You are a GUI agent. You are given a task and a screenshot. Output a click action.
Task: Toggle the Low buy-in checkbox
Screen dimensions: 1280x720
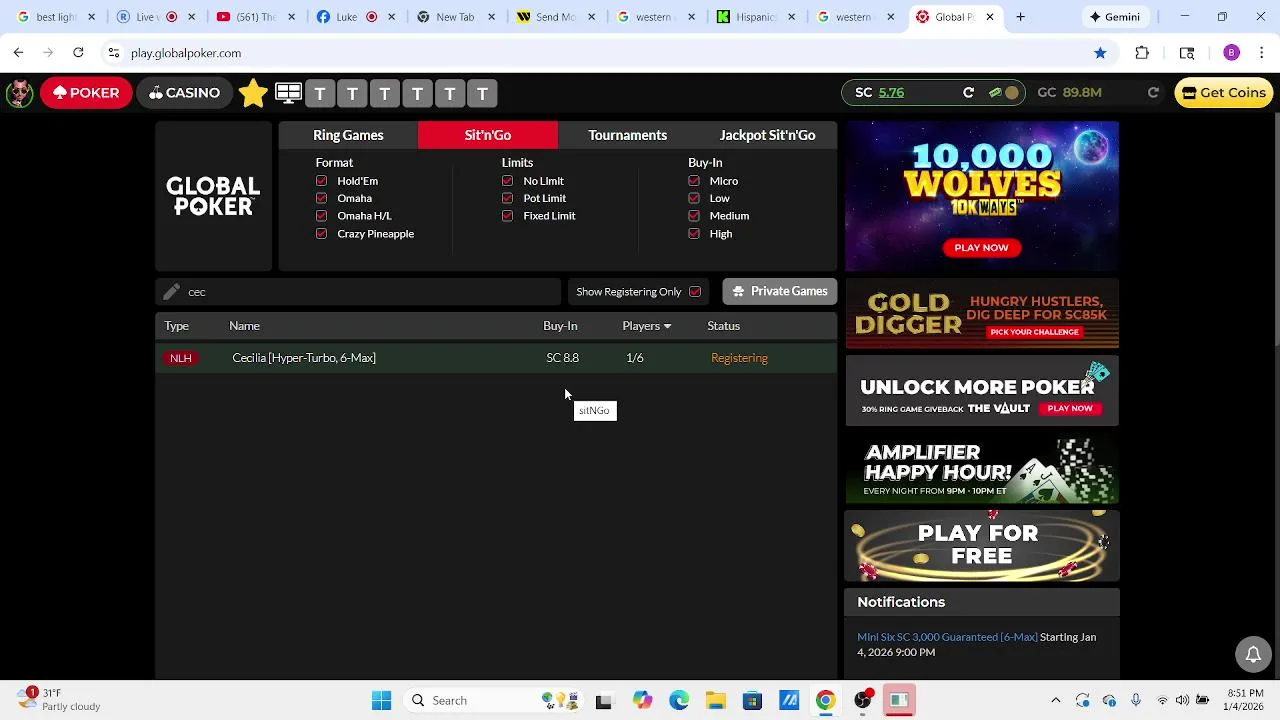click(x=694, y=198)
